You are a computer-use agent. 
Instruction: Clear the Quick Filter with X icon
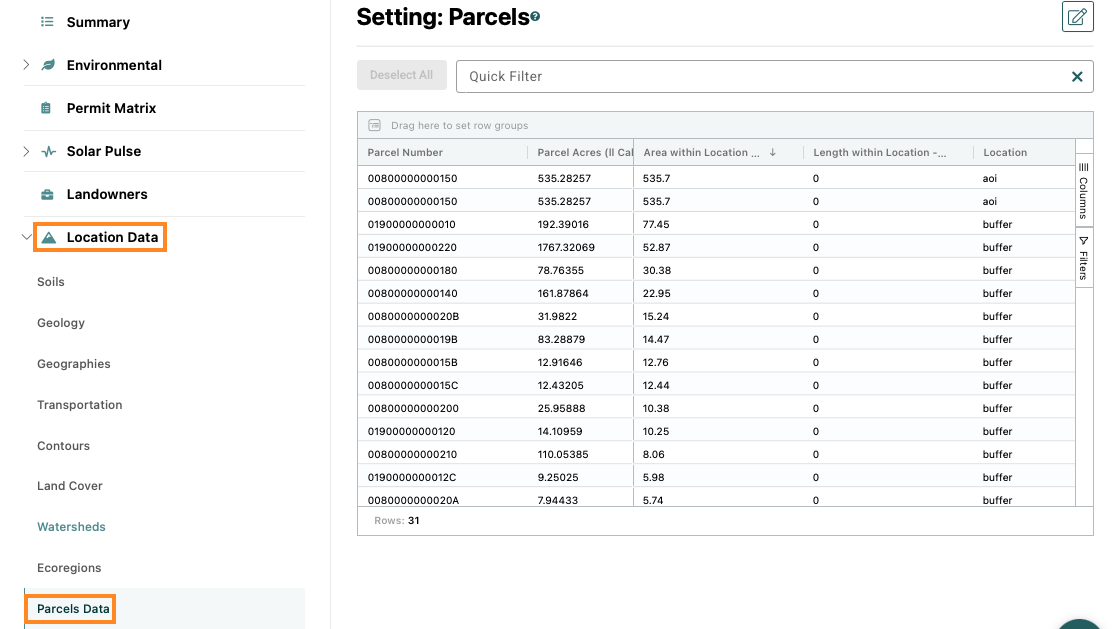click(1077, 76)
